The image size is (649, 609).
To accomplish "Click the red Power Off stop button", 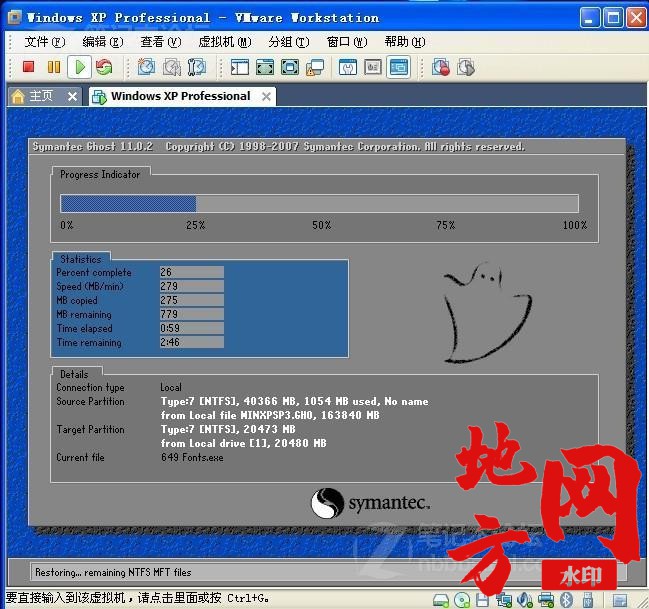I will tap(28, 67).
